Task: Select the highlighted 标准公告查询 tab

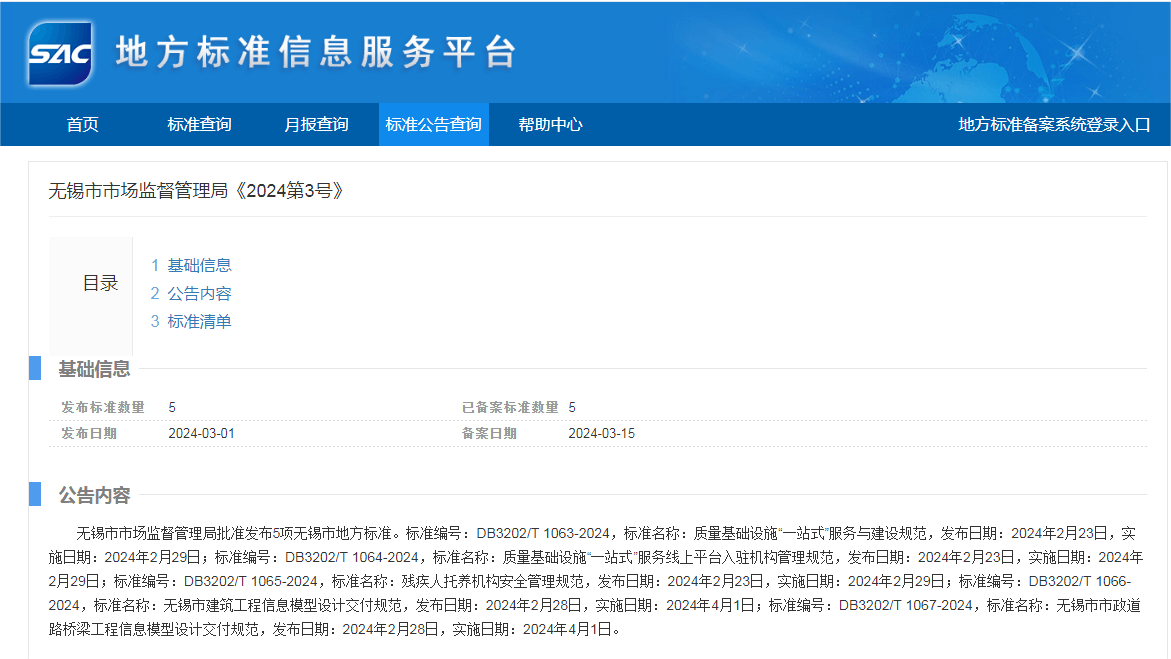Action: (x=433, y=125)
